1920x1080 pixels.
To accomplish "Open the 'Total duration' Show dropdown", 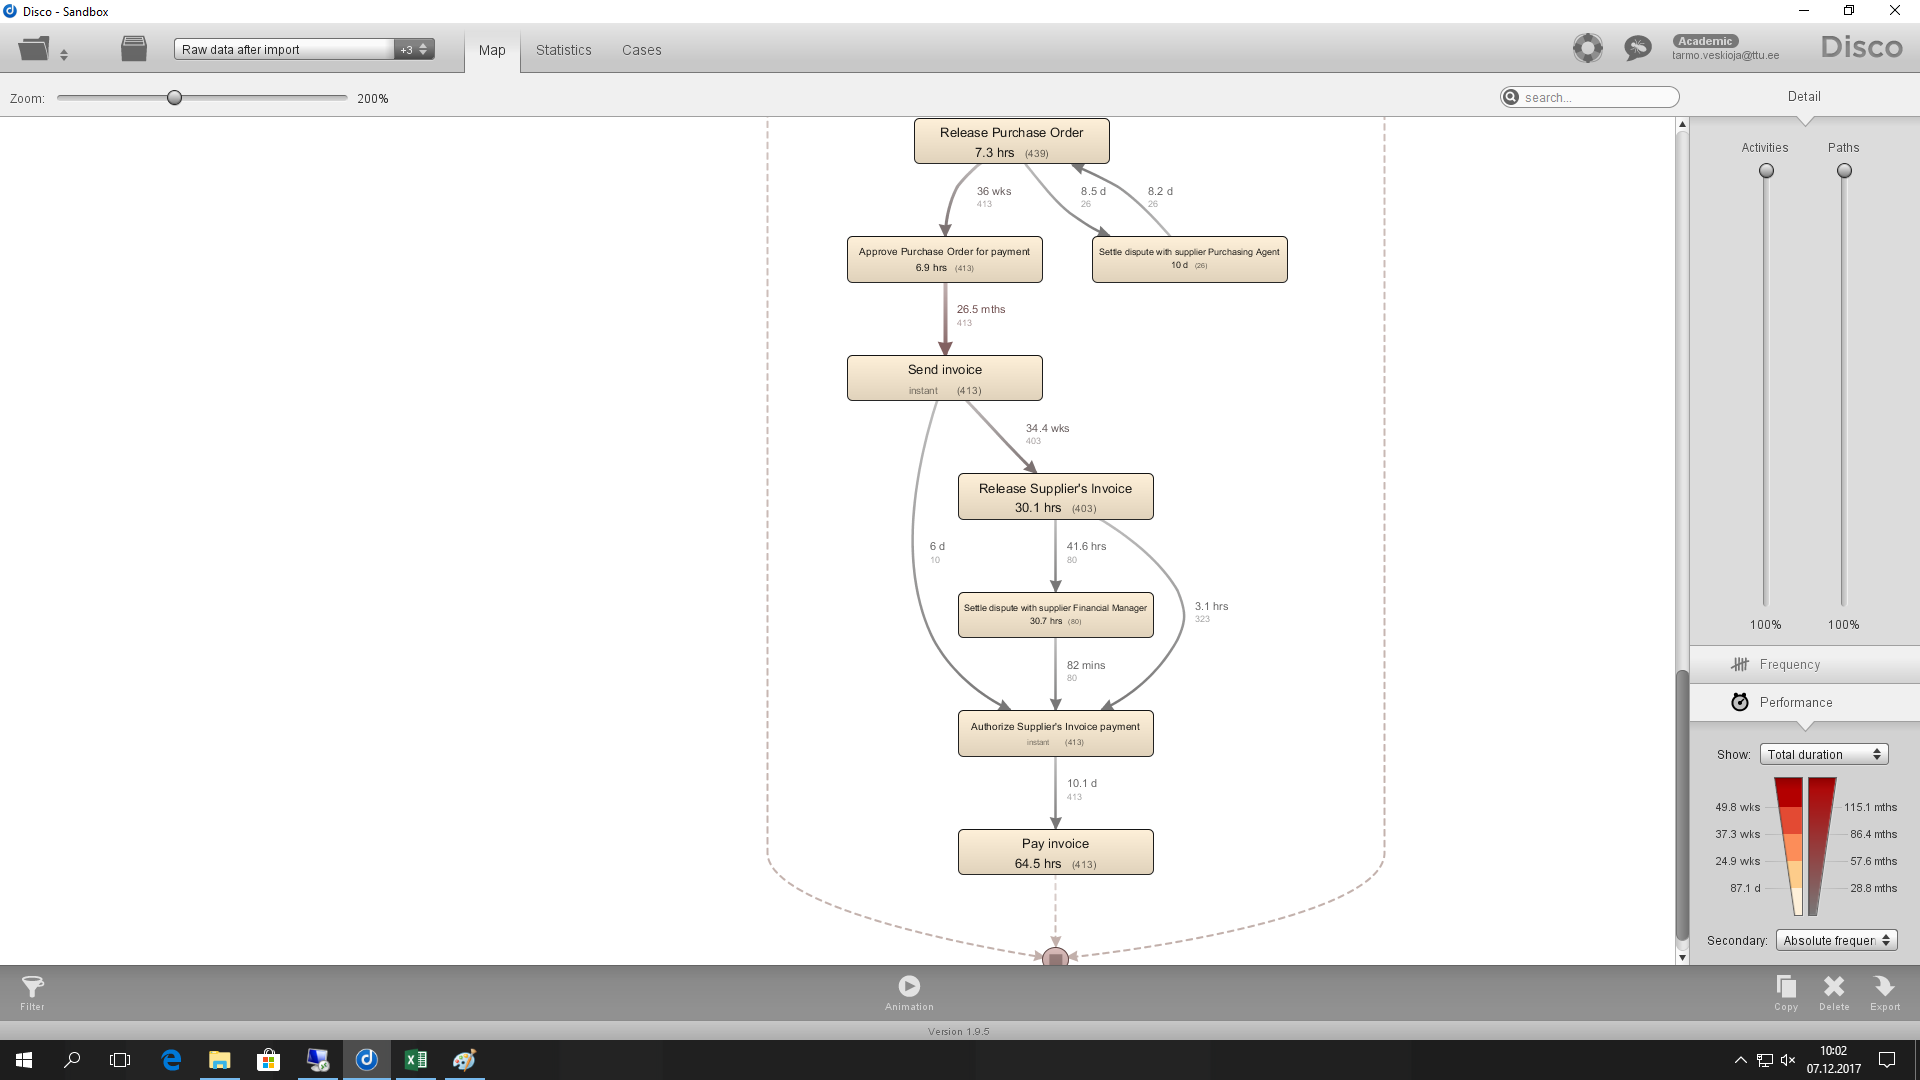I will (x=1824, y=755).
